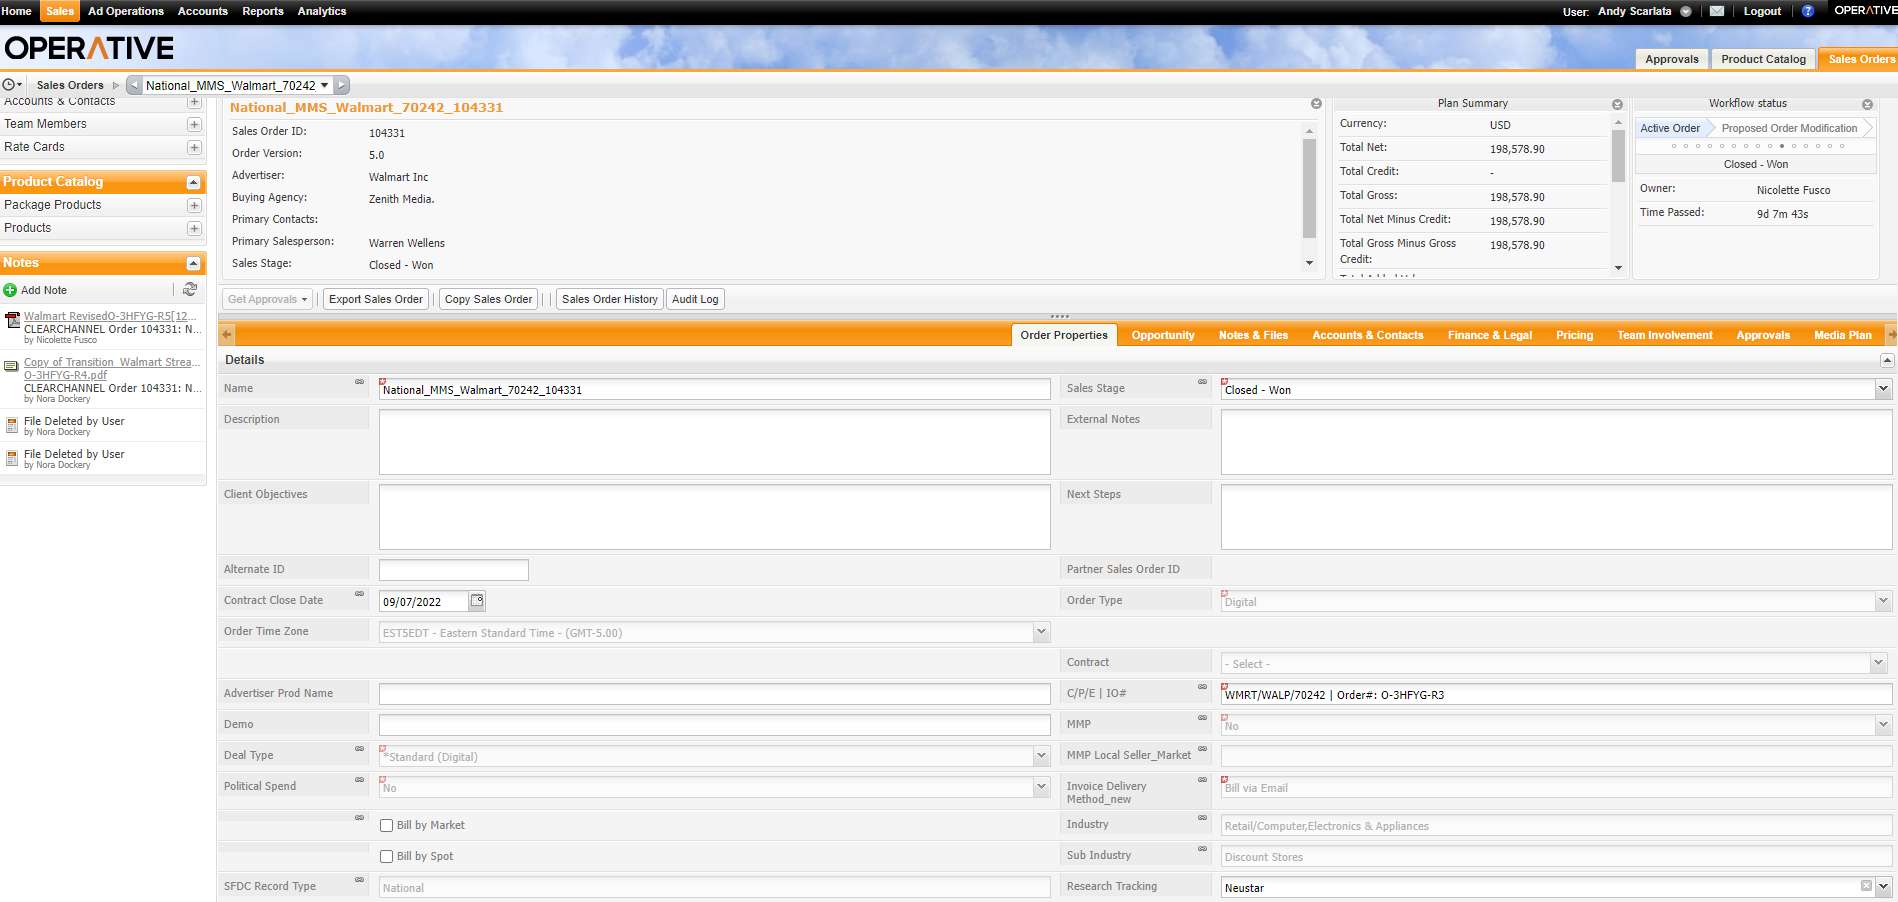Click link icon next to Political Spend label
1898x902 pixels.
click(x=360, y=780)
